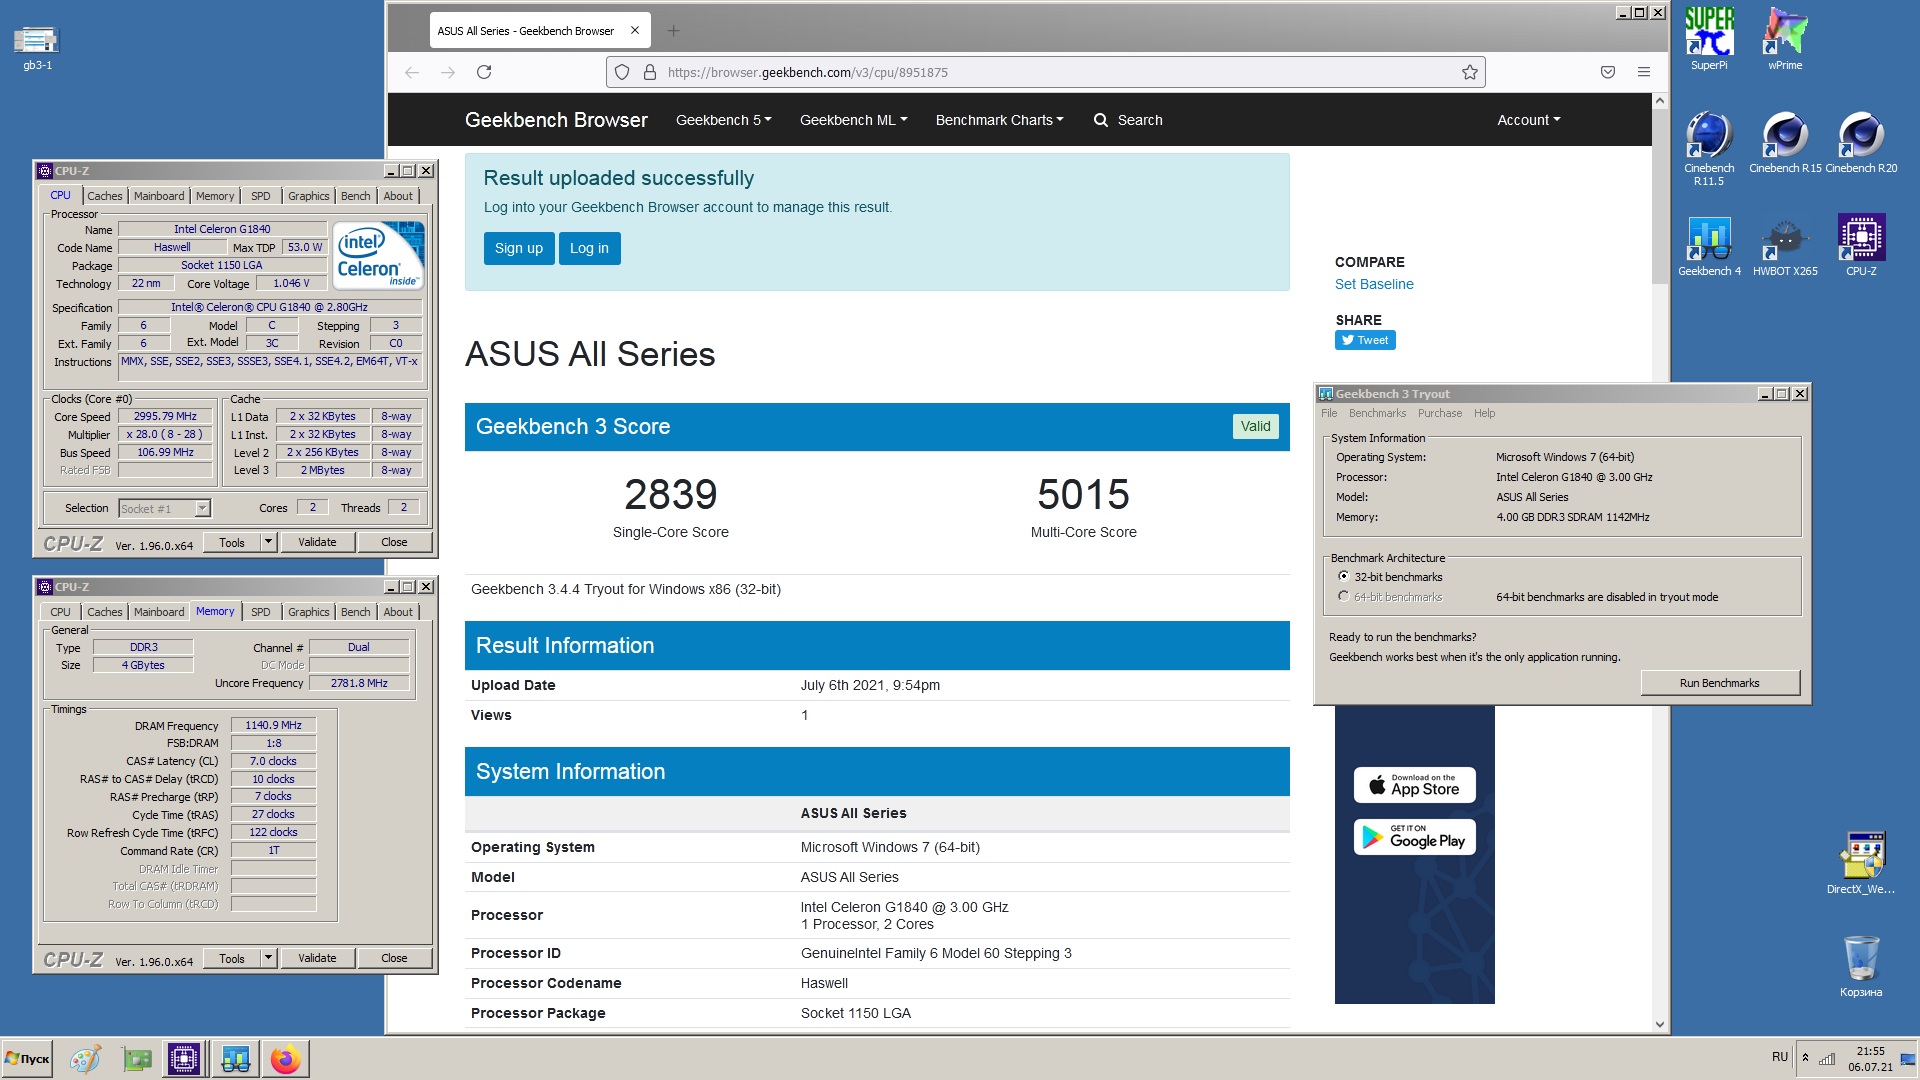Click the Firefox taskbar icon
The width and height of the screenshot is (1920, 1080).
(285, 1059)
